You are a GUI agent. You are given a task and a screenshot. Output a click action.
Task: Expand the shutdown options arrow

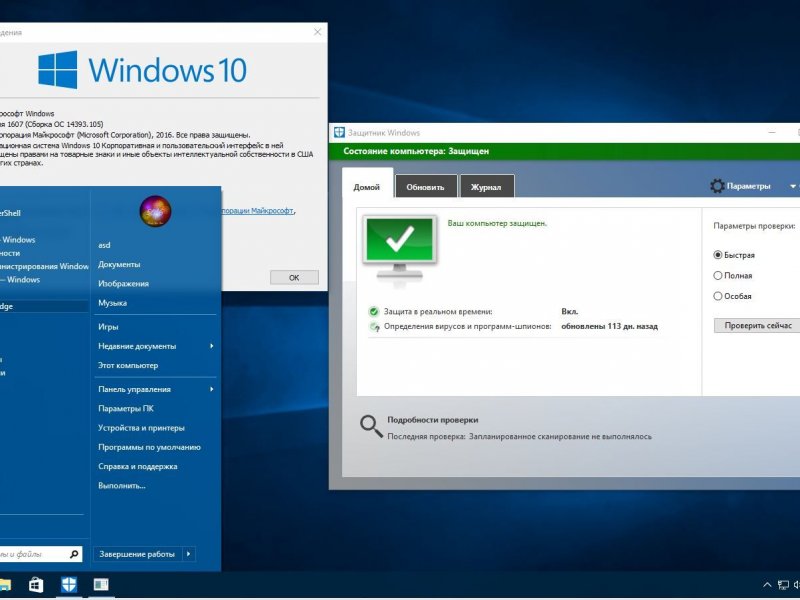189,554
